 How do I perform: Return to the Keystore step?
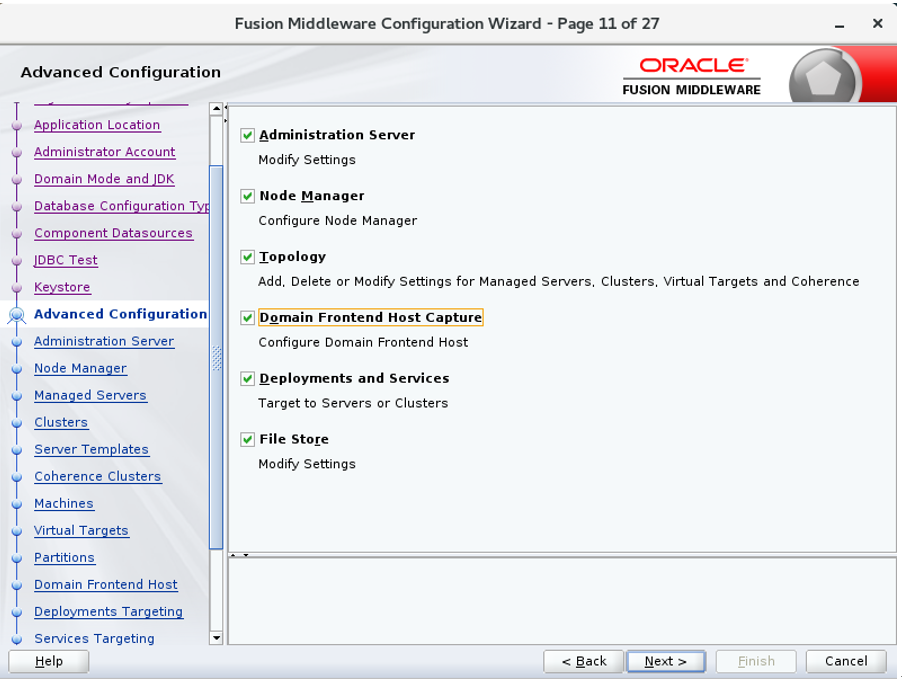click(62, 287)
